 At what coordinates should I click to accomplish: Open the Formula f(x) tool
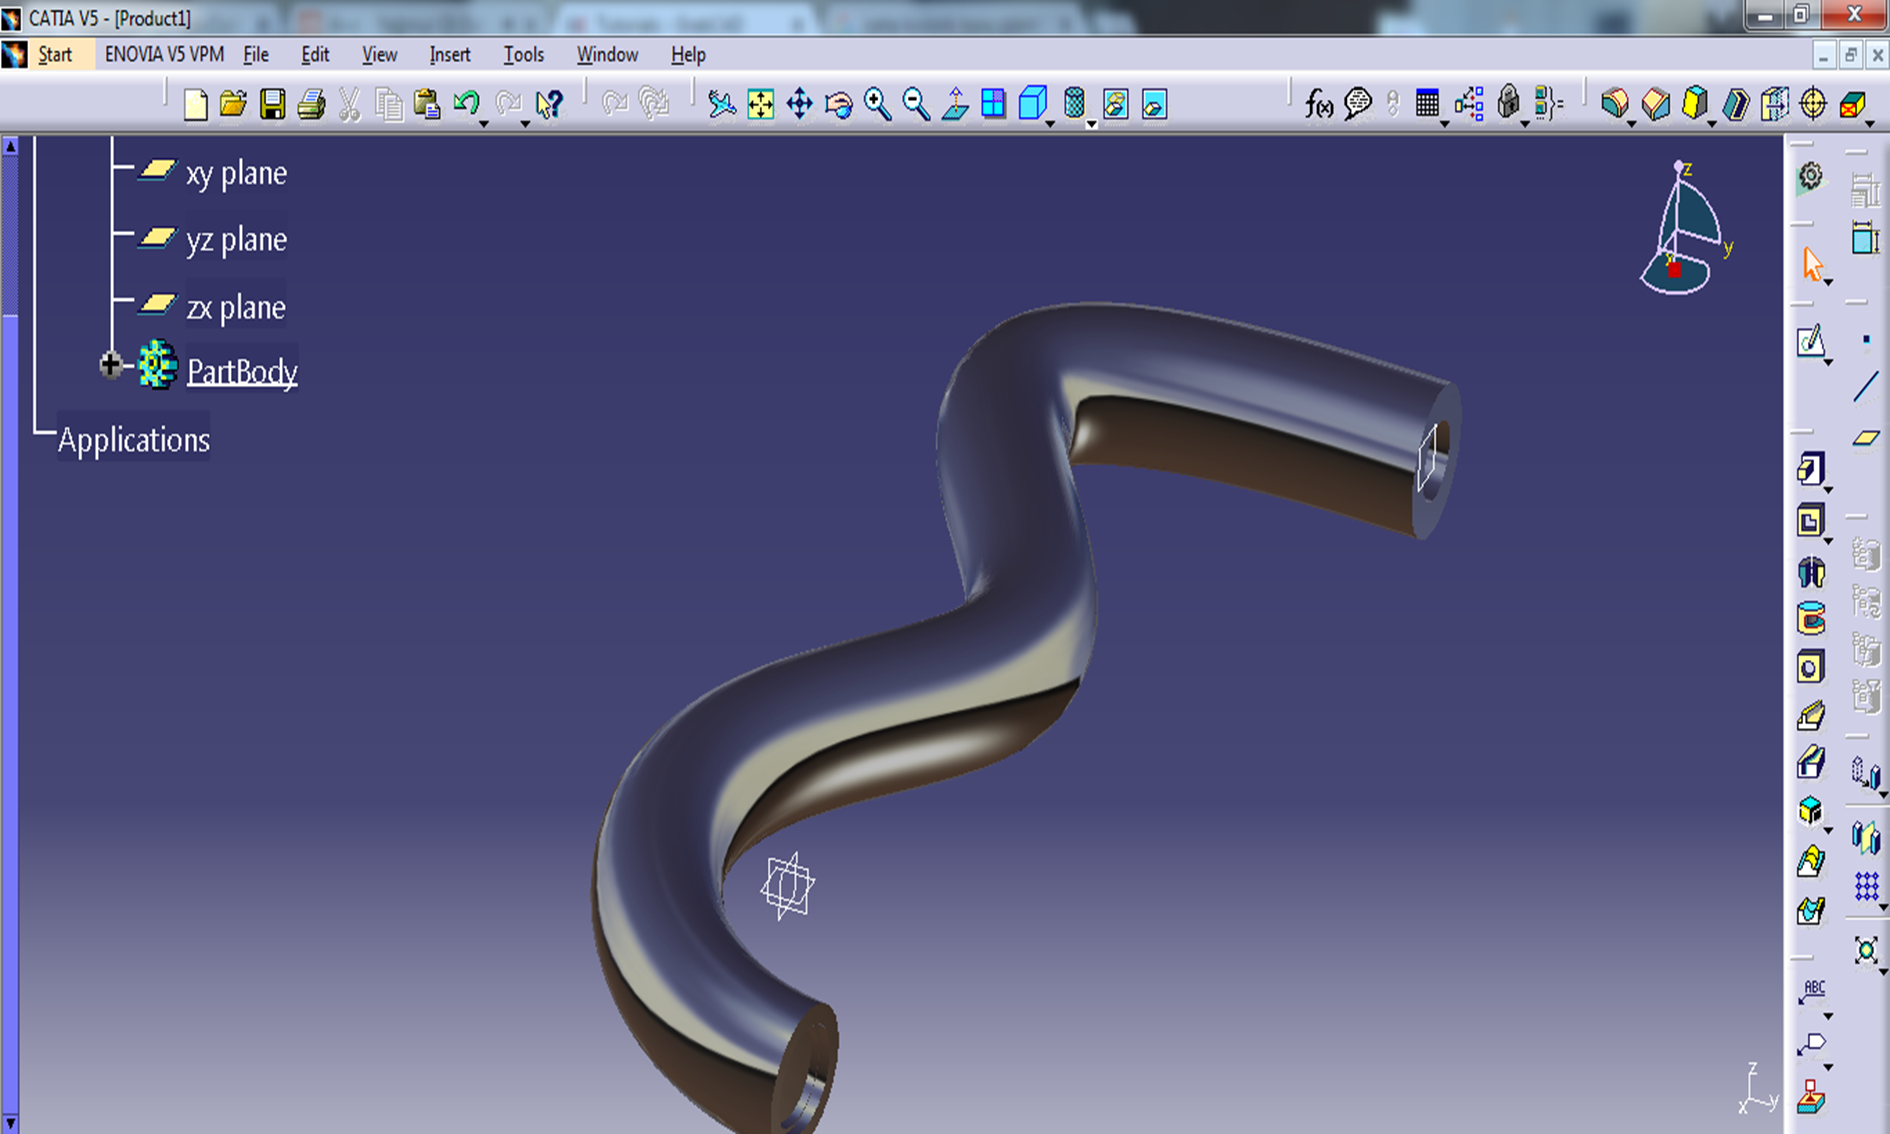pos(1318,104)
